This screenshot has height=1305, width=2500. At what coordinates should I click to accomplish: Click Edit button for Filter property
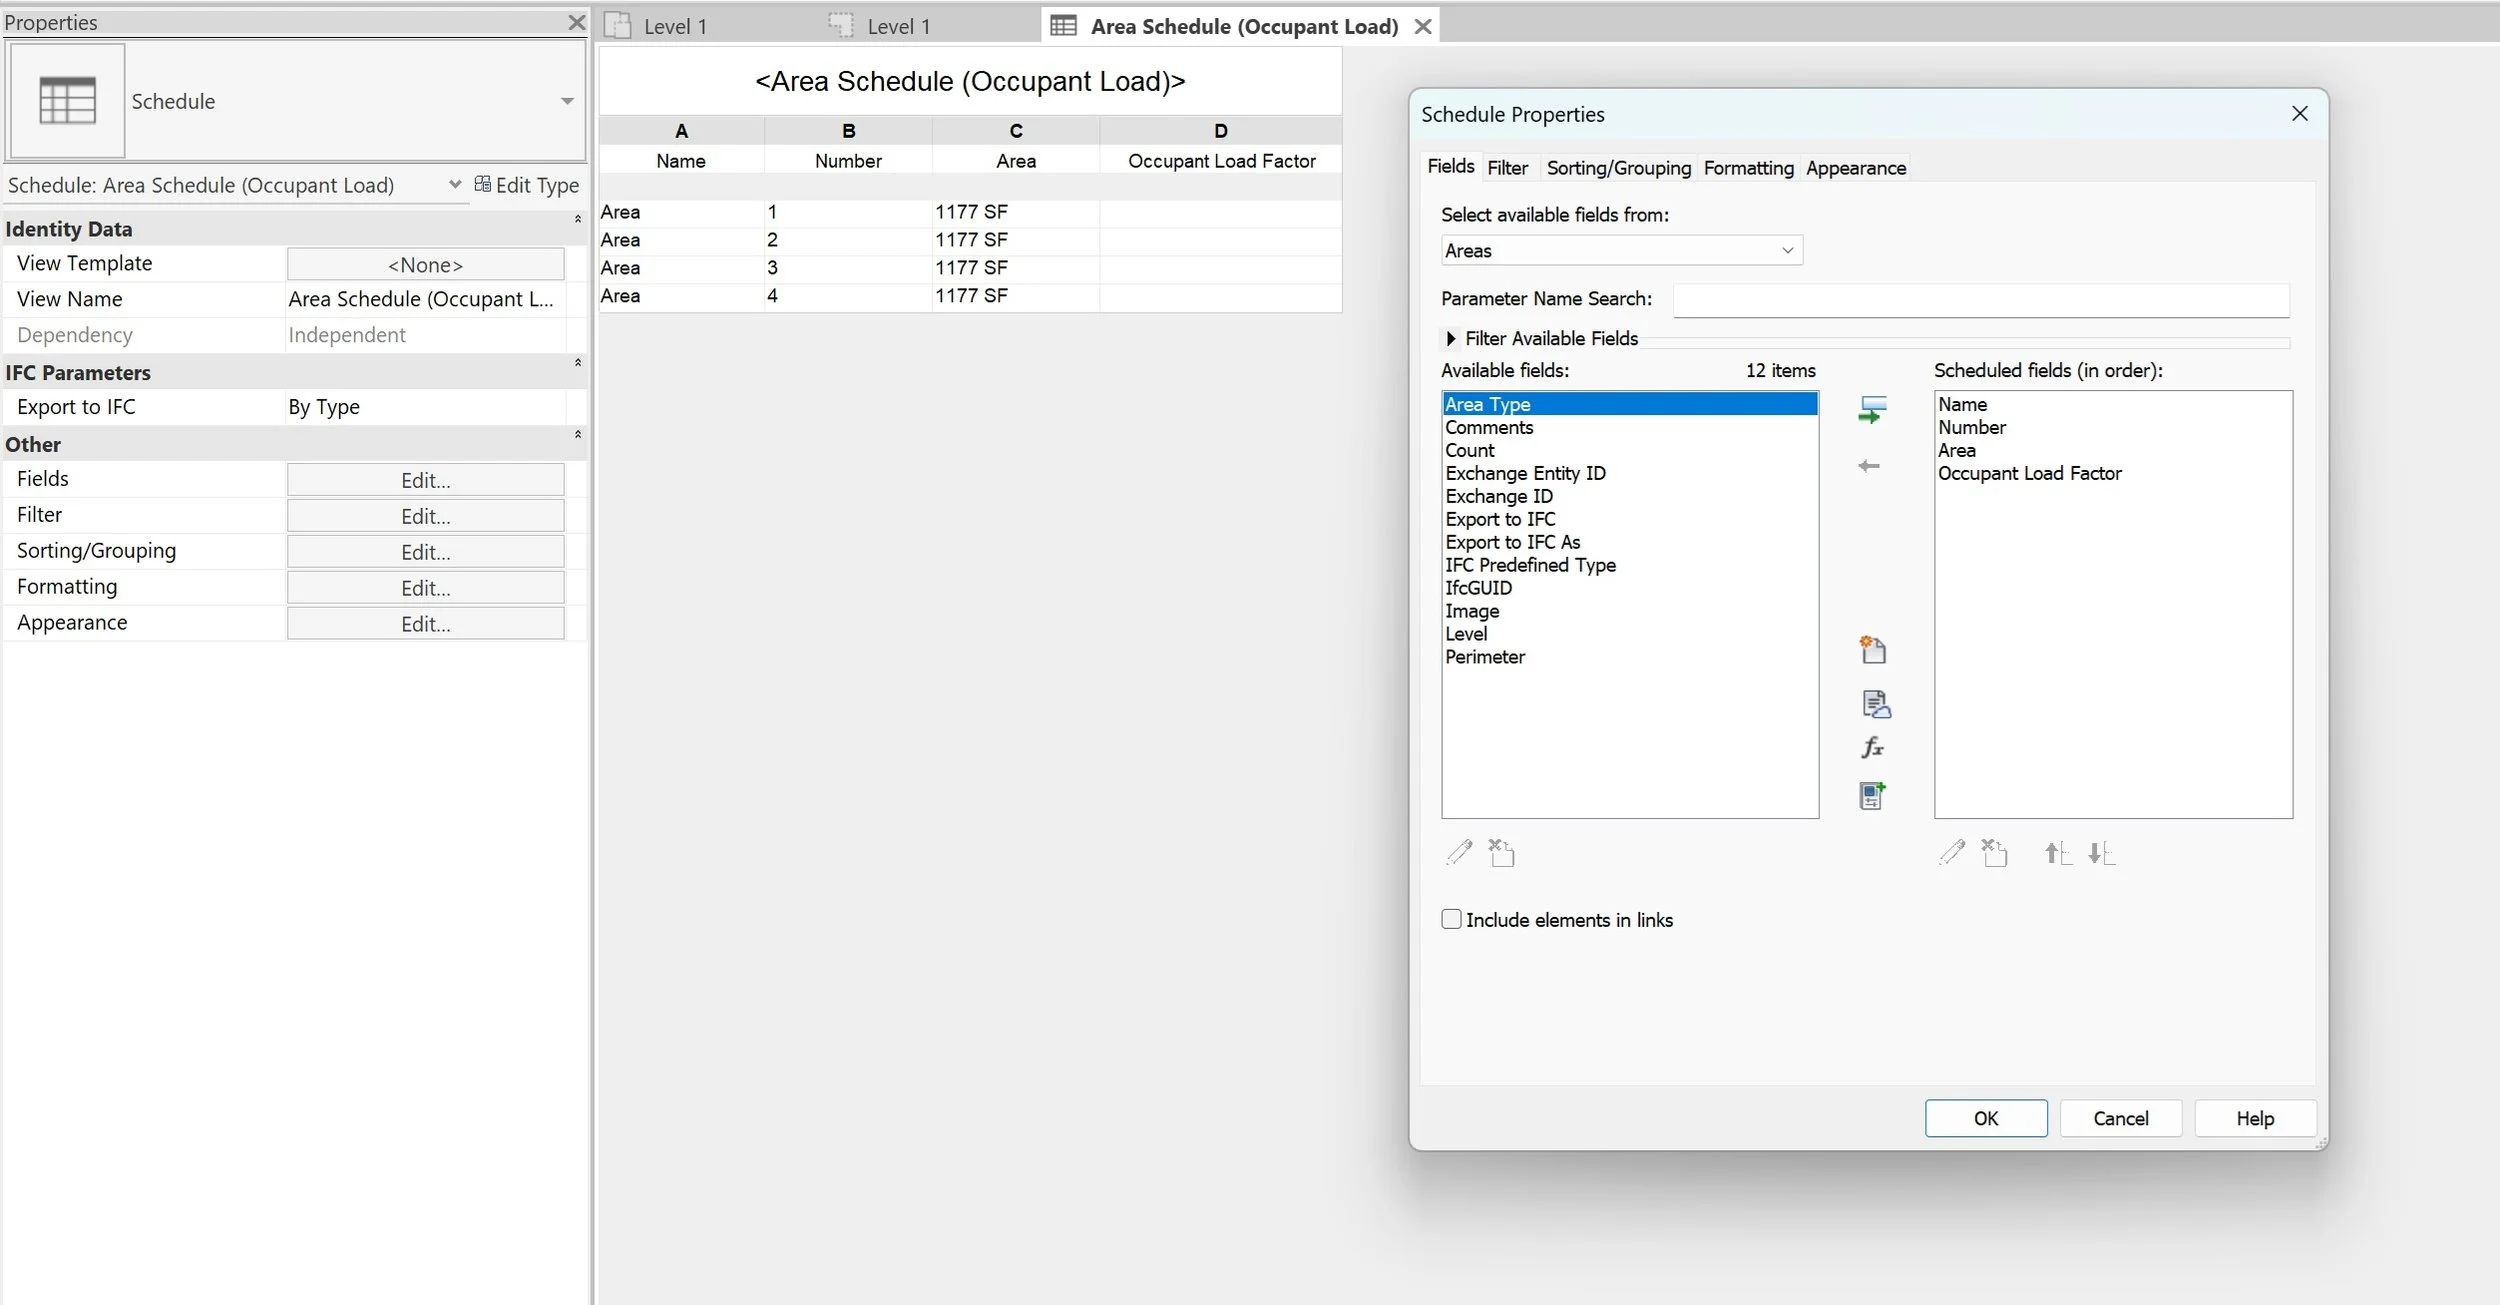(425, 516)
